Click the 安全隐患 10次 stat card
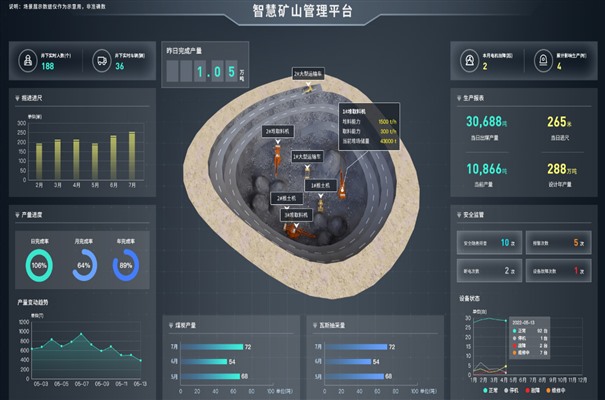 point(489,243)
